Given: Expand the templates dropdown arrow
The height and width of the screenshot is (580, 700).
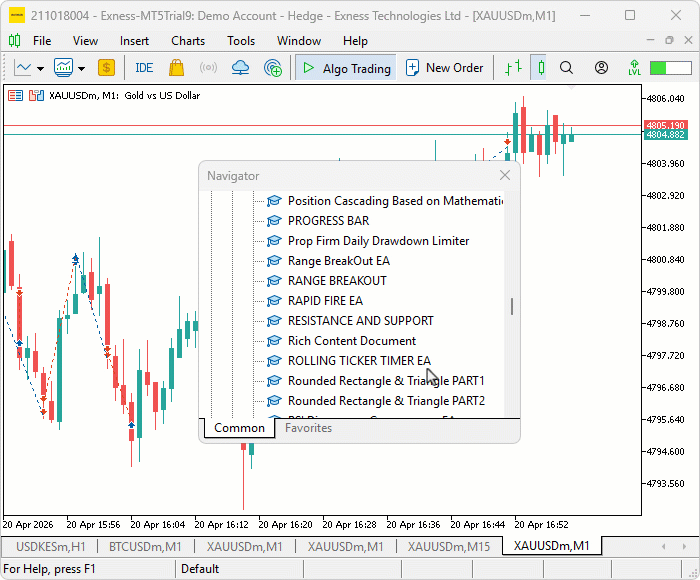Looking at the screenshot, I should [81, 68].
